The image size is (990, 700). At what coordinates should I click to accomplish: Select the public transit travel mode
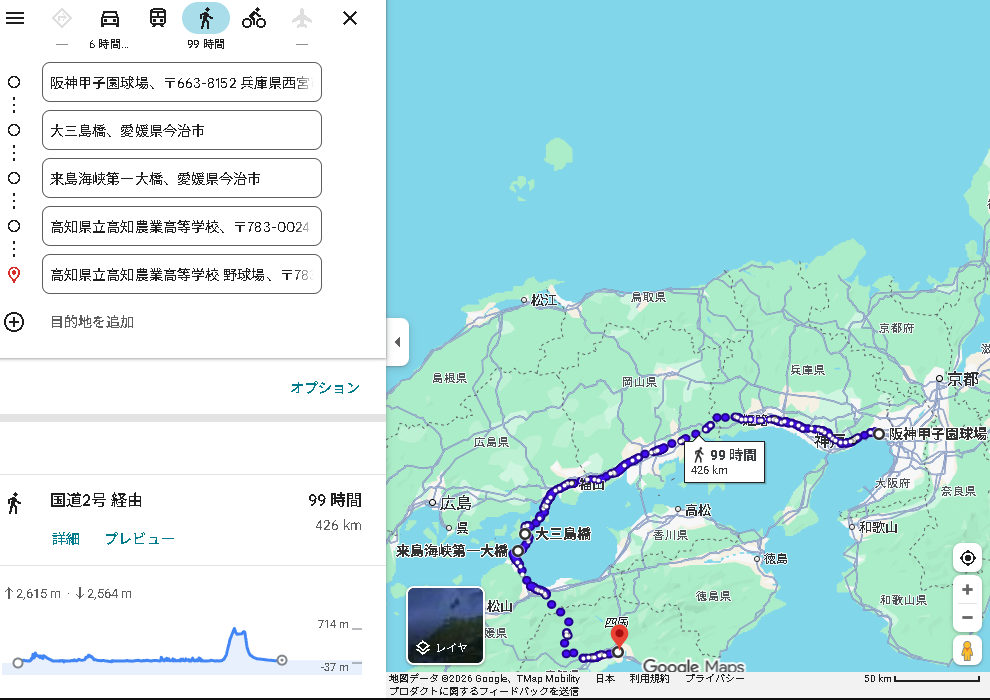[x=158, y=18]
